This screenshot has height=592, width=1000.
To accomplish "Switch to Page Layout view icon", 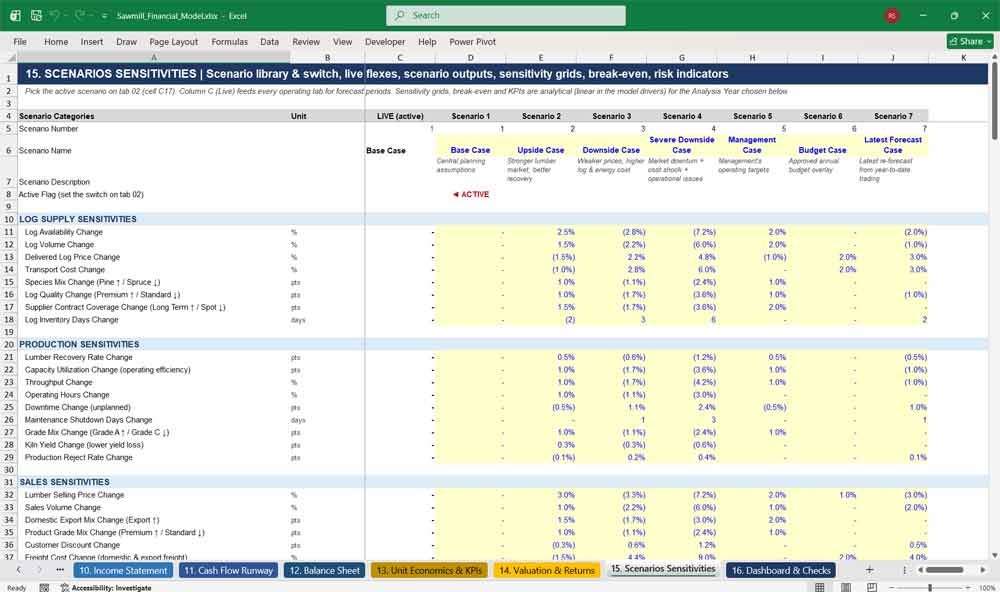I will click(x=846, y=588).
